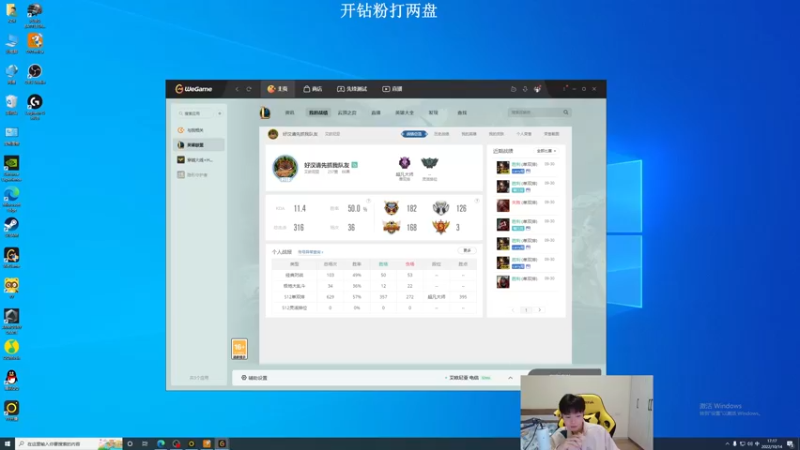Open the 我的战绩 sub-tab
The image size is (800, 450).
tap(318, 113)
